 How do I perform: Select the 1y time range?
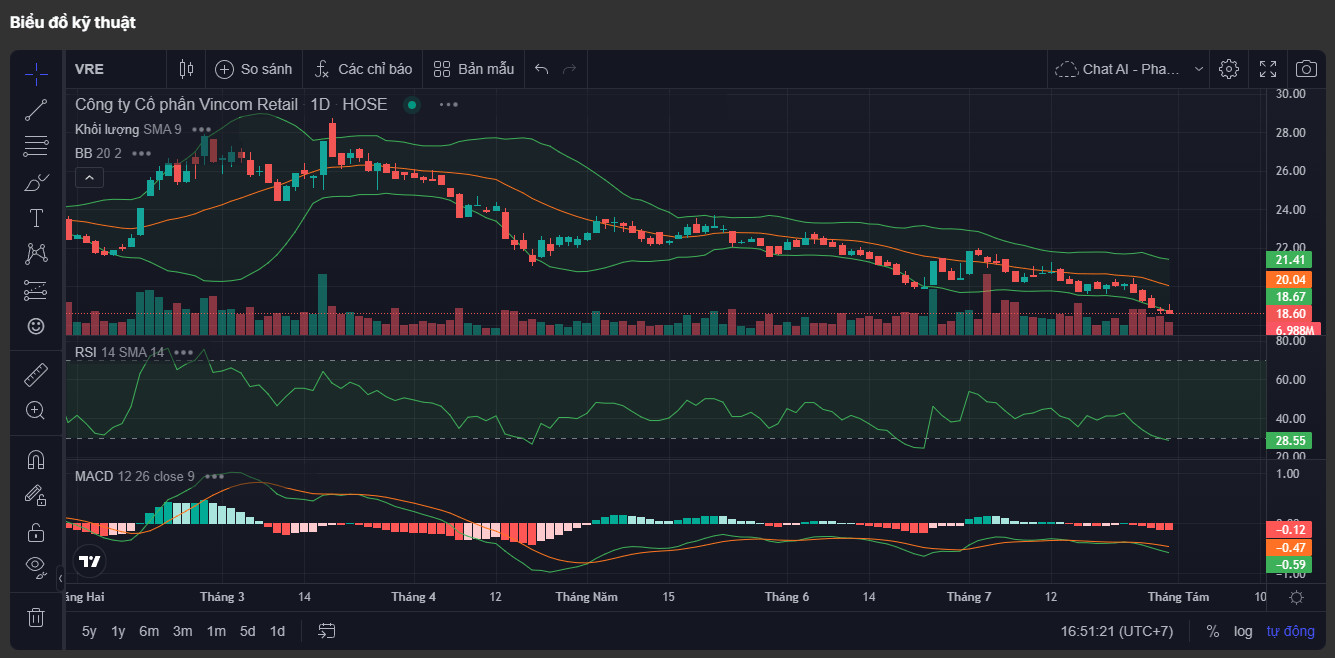118,631
